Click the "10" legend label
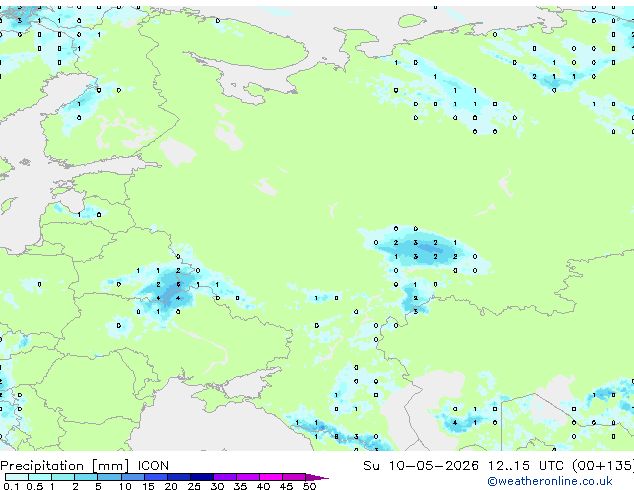This screenshot has width=634, height=490. pos(125,486)
